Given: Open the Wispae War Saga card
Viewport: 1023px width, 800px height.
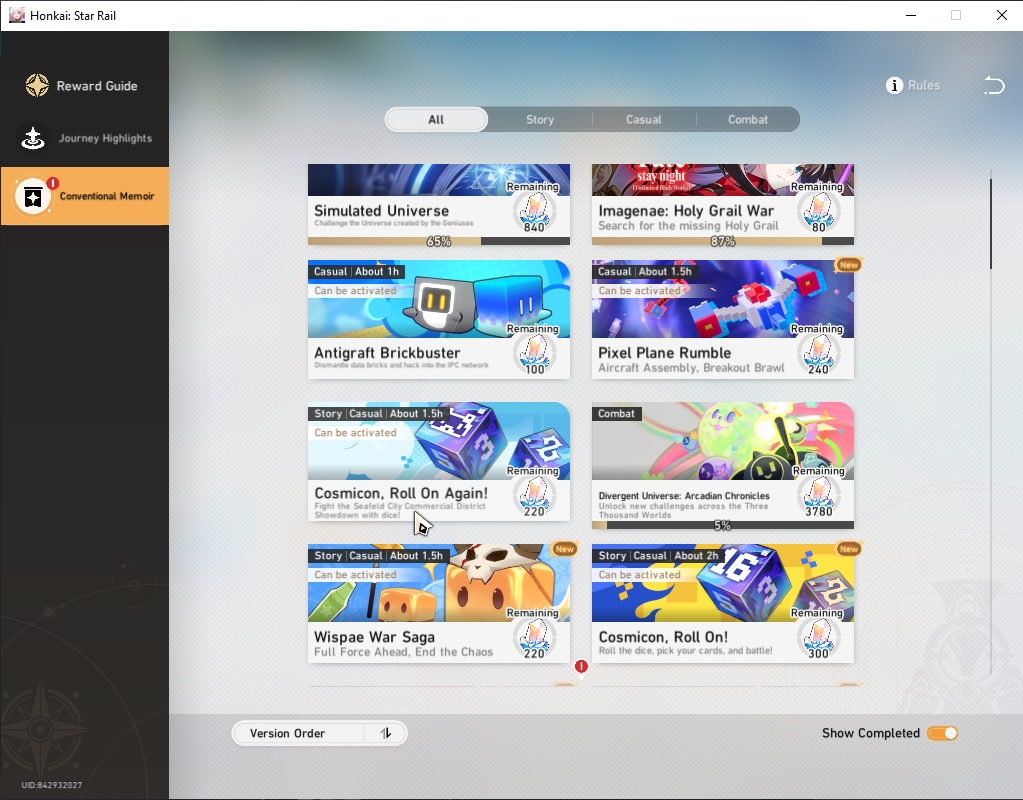Looking at the screenshot, I should coord(438,603).
